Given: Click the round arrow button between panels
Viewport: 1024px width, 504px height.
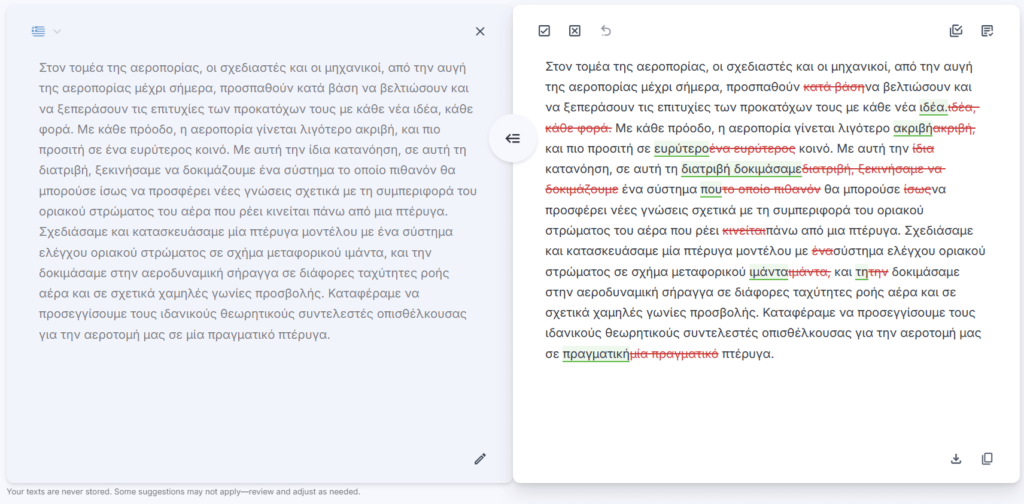Looking at the screenshot, I should click(512, 138).
